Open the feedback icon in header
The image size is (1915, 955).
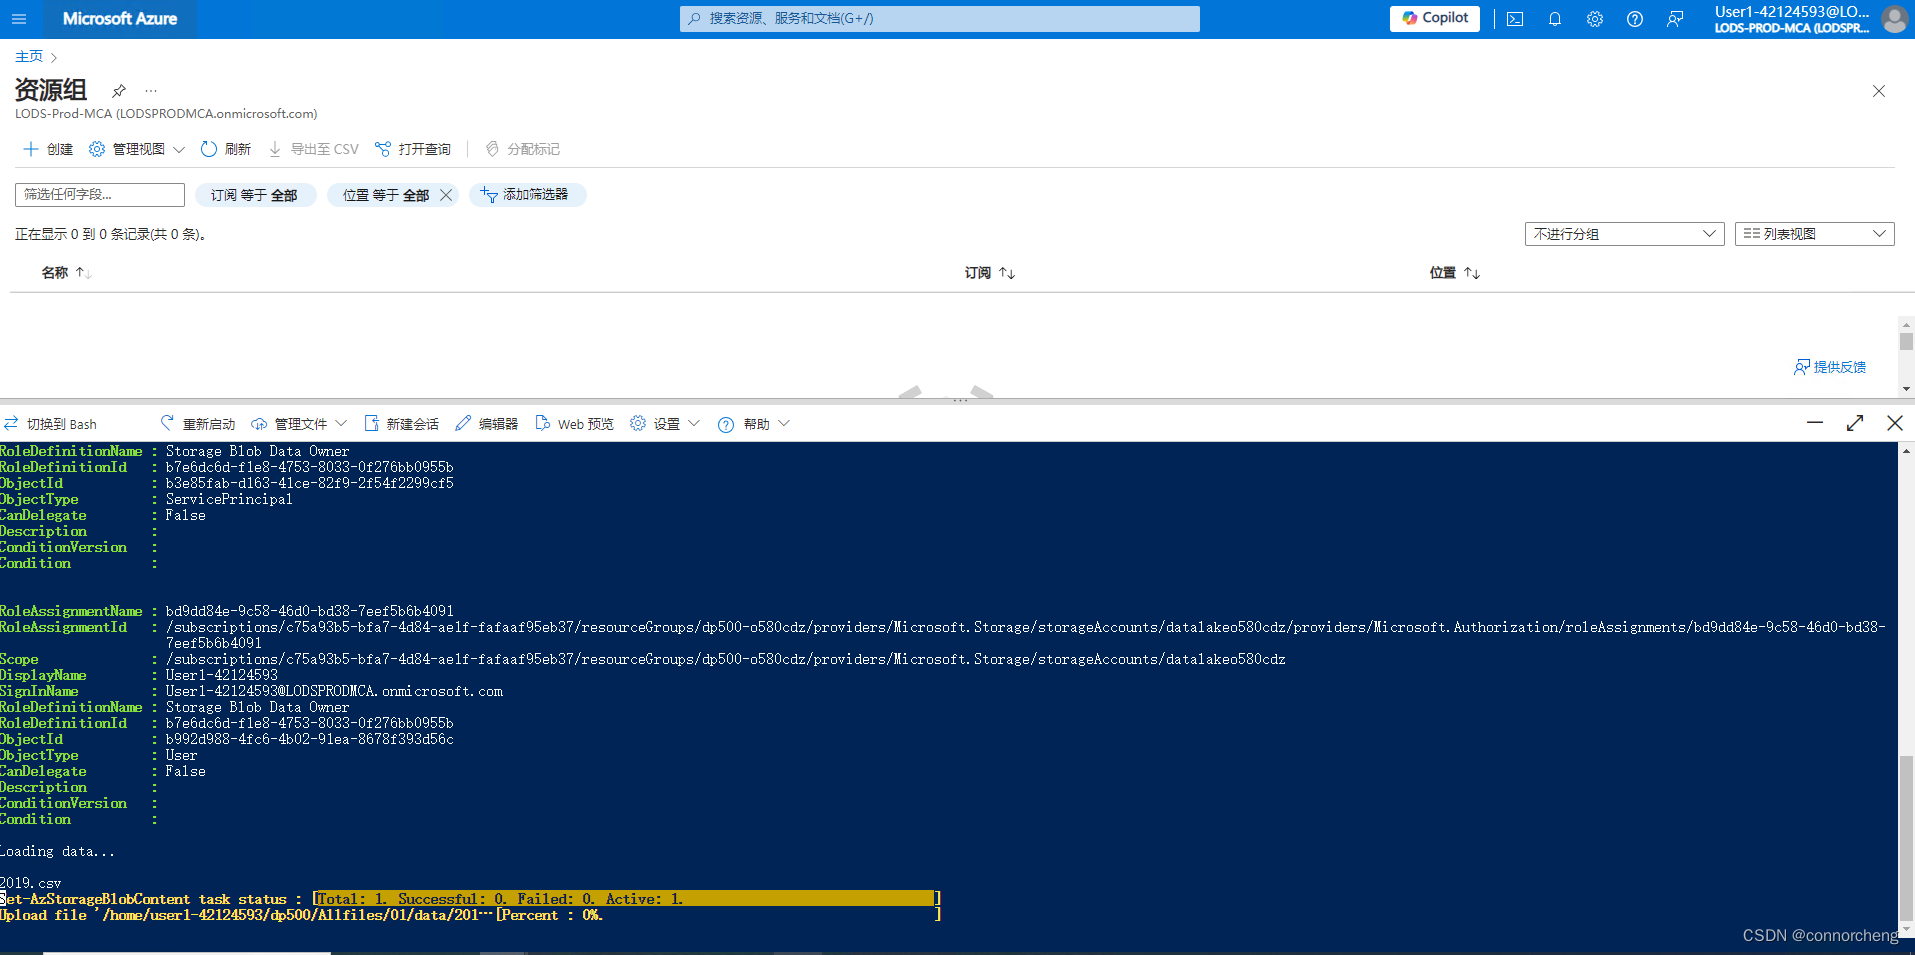point(1675,19)
